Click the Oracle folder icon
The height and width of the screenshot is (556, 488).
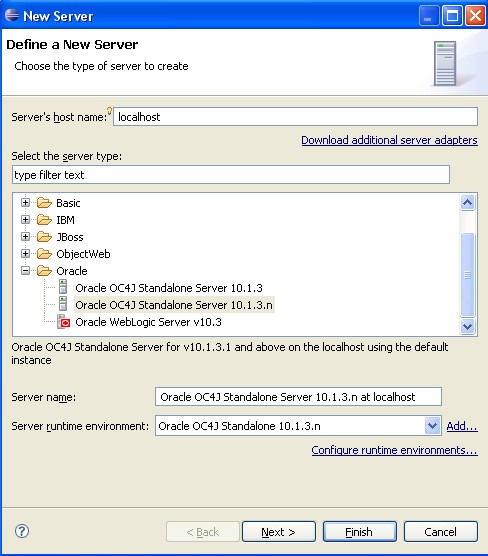44,271
